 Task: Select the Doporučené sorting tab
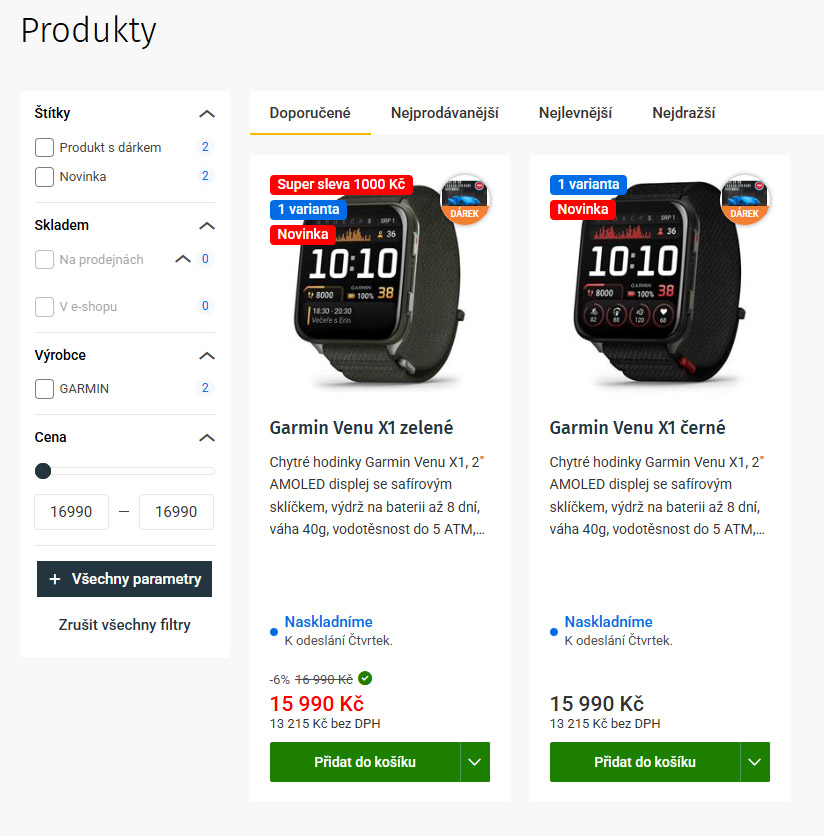(x=310, y=113)
